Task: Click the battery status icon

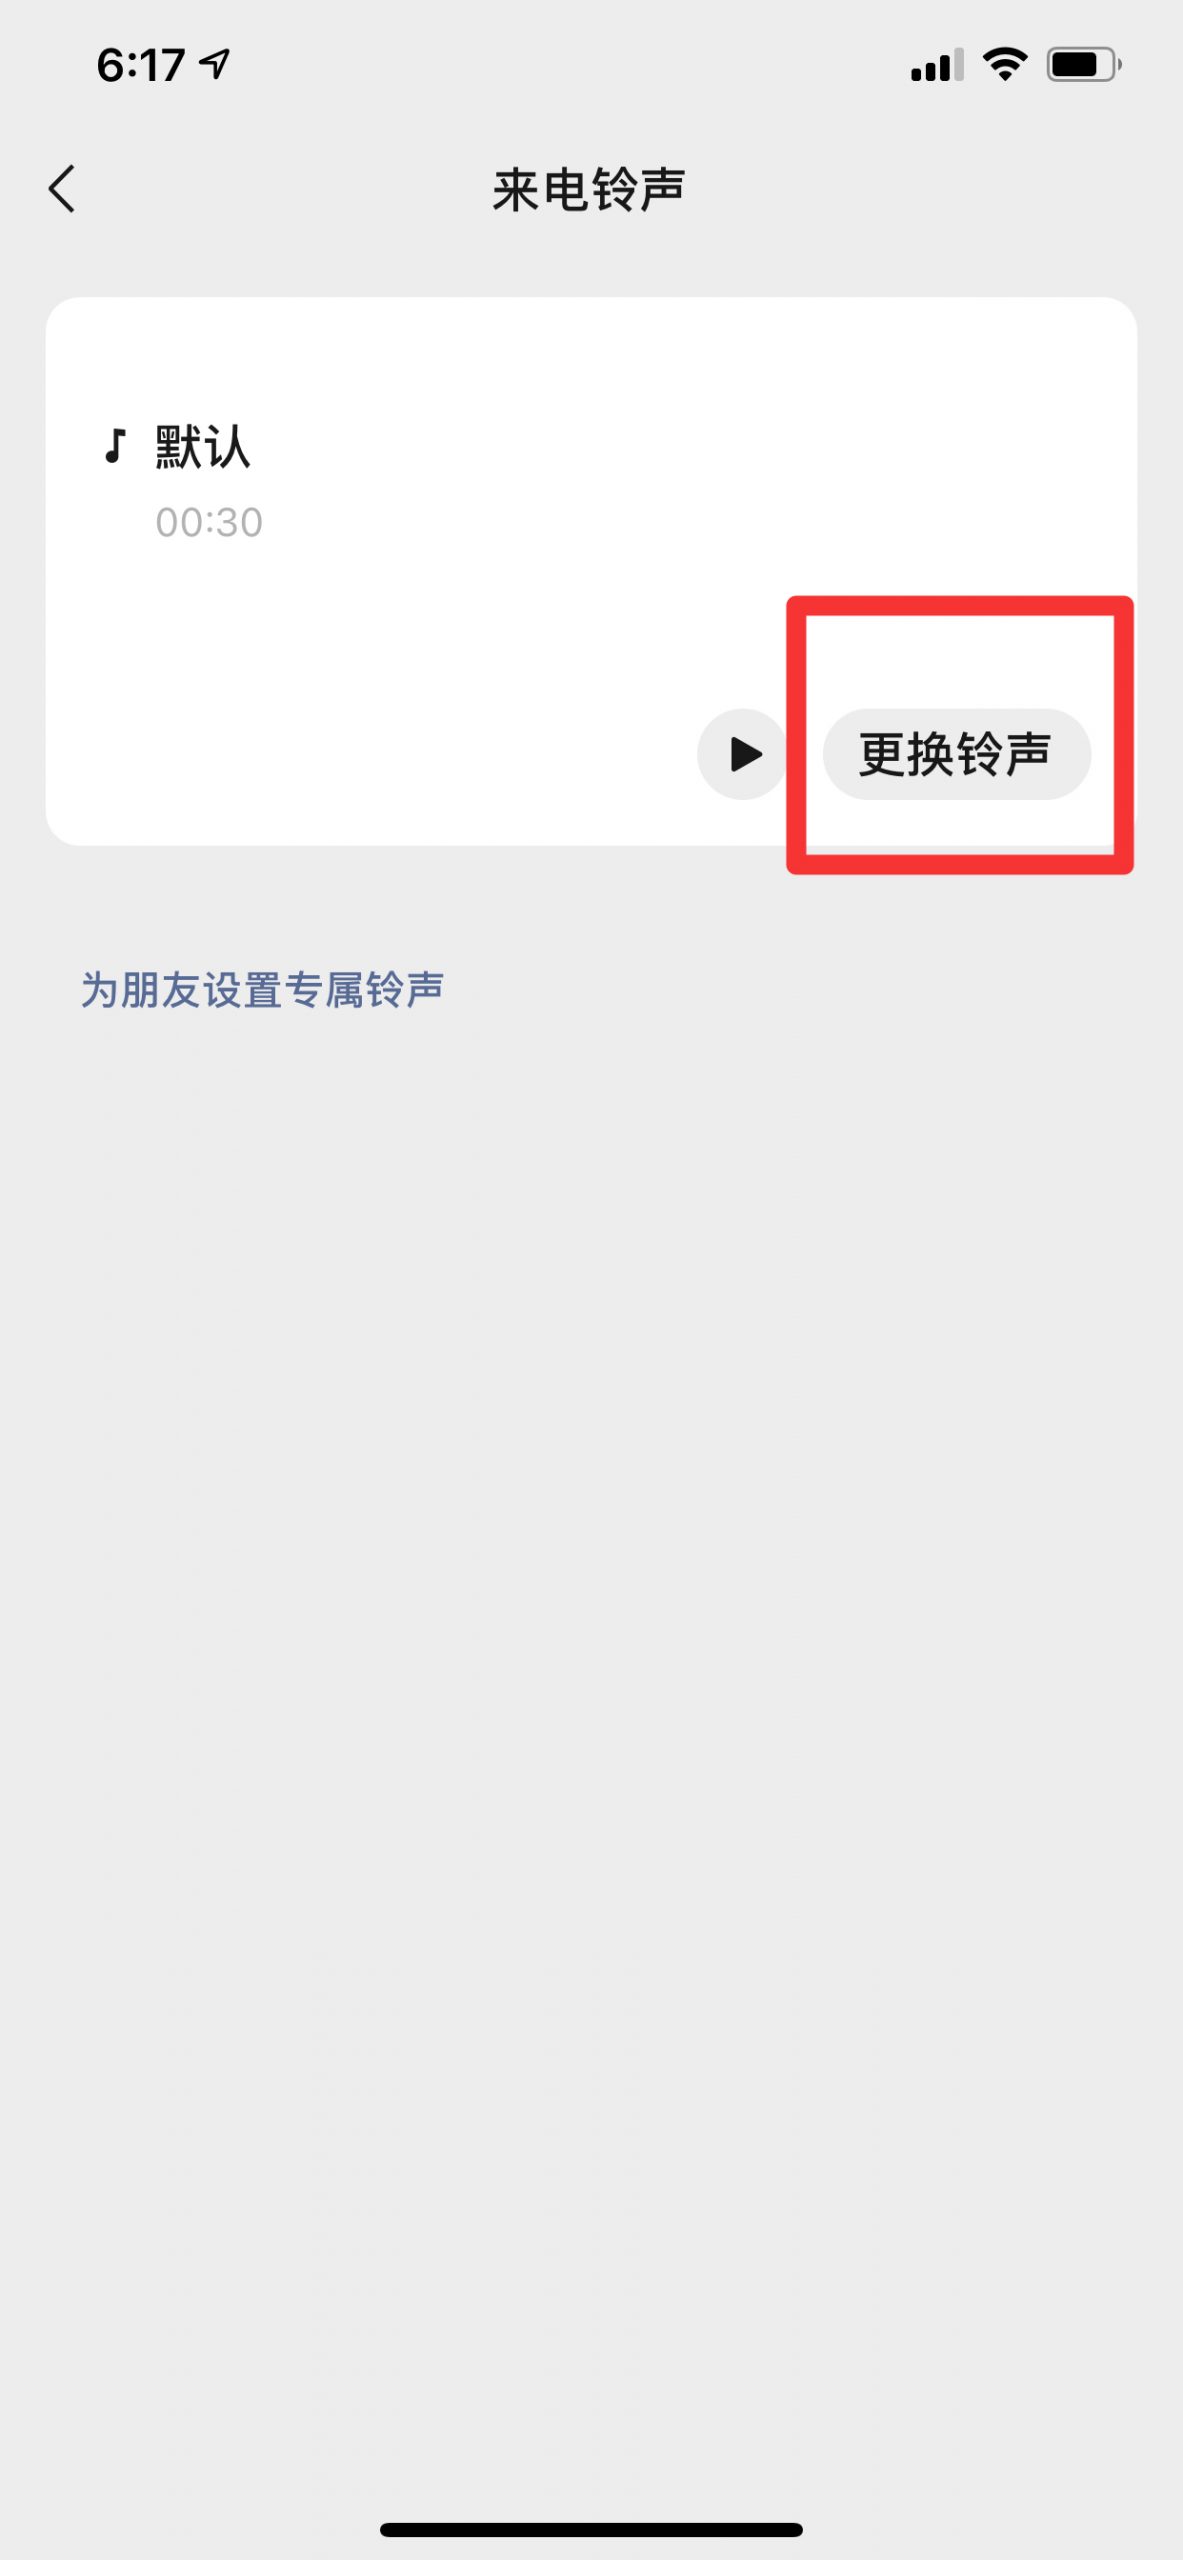Action: [x=1084, y=65]
